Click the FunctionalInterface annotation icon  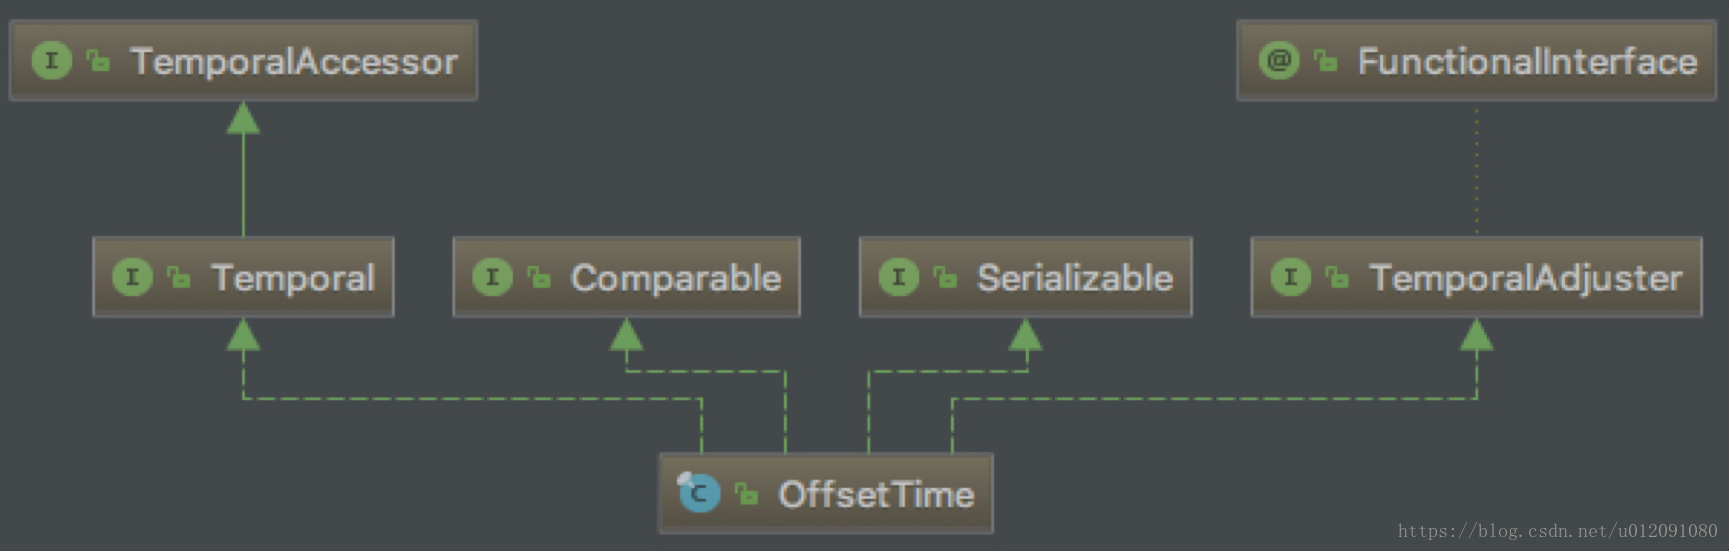click(x=1278, y=61)
